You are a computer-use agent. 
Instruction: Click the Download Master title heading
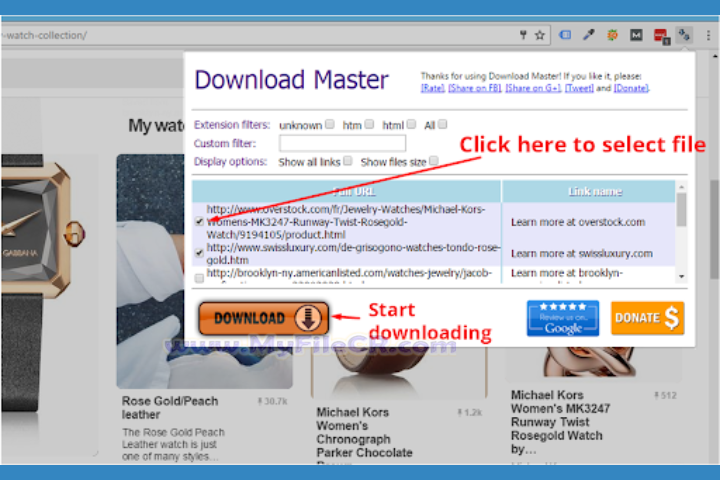coord(292,79)
